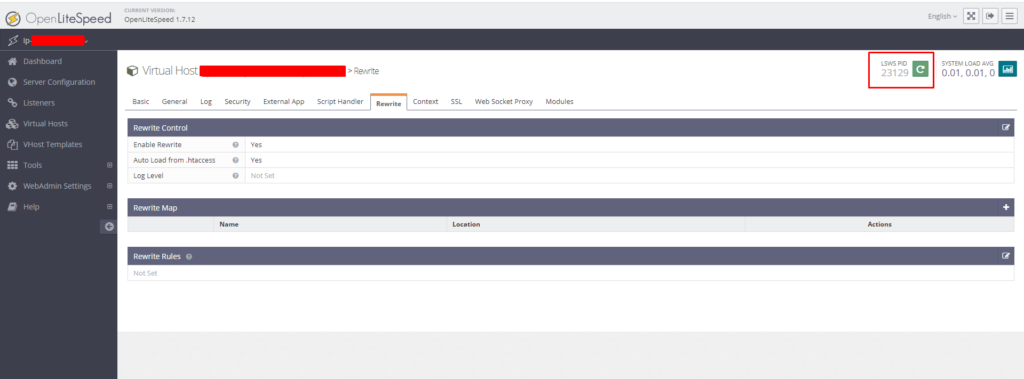Image resolution: width=1024 pixels, height=379 pixels.
Task: Click the Location column header
Action: (x=466, y=224)
